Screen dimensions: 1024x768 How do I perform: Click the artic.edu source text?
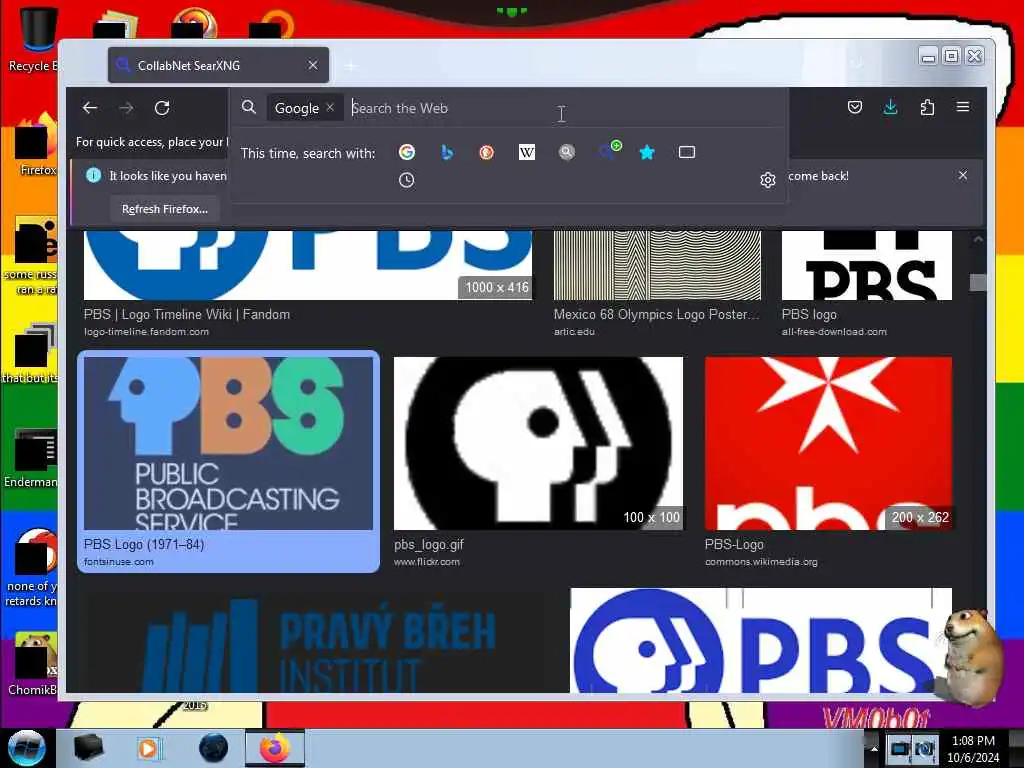pyautogui.click(x=574, y=332)
